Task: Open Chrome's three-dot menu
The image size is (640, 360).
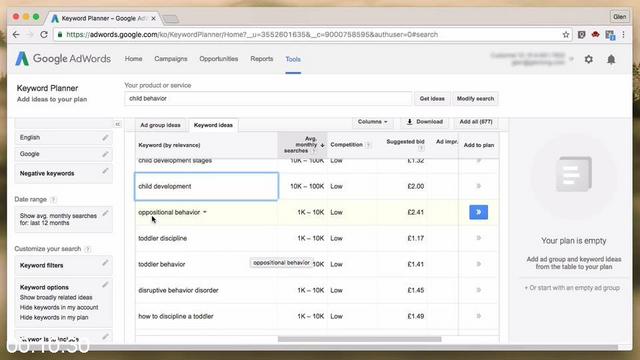Action: click(624, 35)
